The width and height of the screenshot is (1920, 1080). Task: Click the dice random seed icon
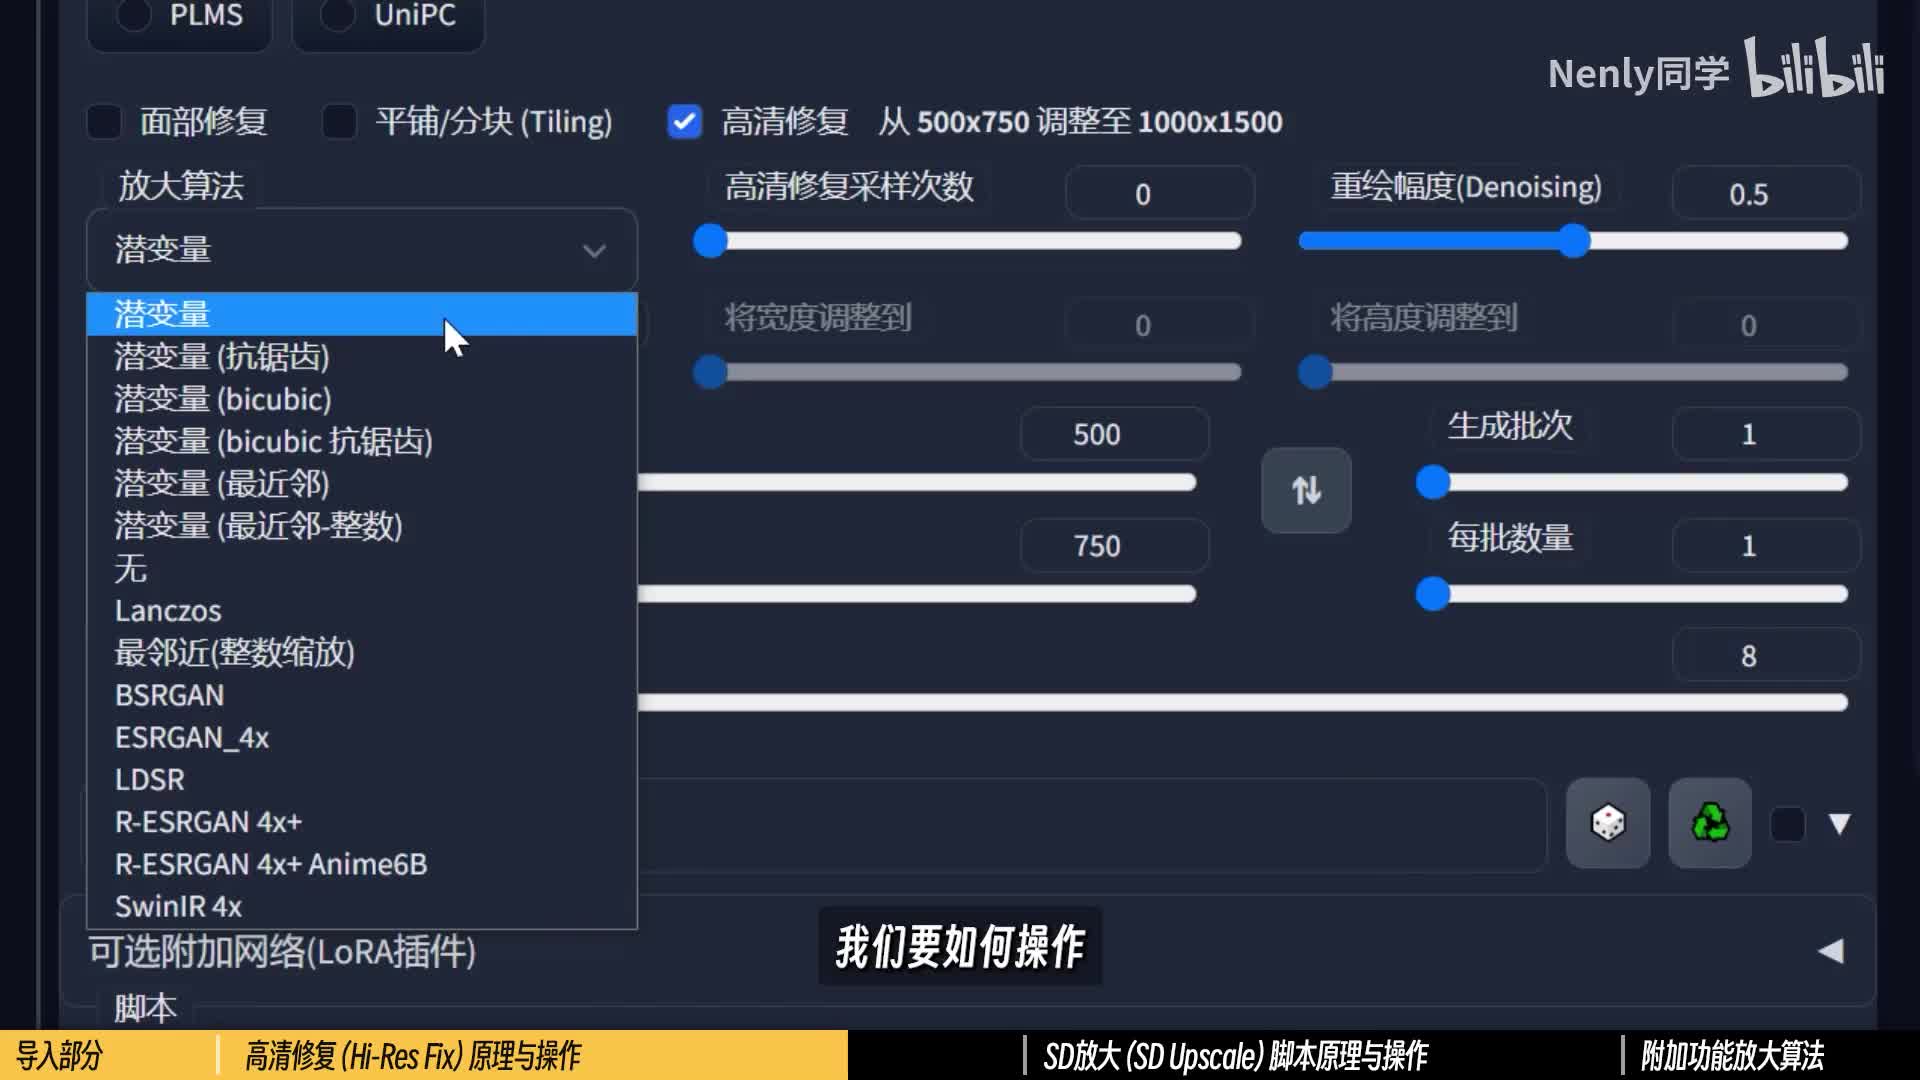click(x=1607, y=823)
